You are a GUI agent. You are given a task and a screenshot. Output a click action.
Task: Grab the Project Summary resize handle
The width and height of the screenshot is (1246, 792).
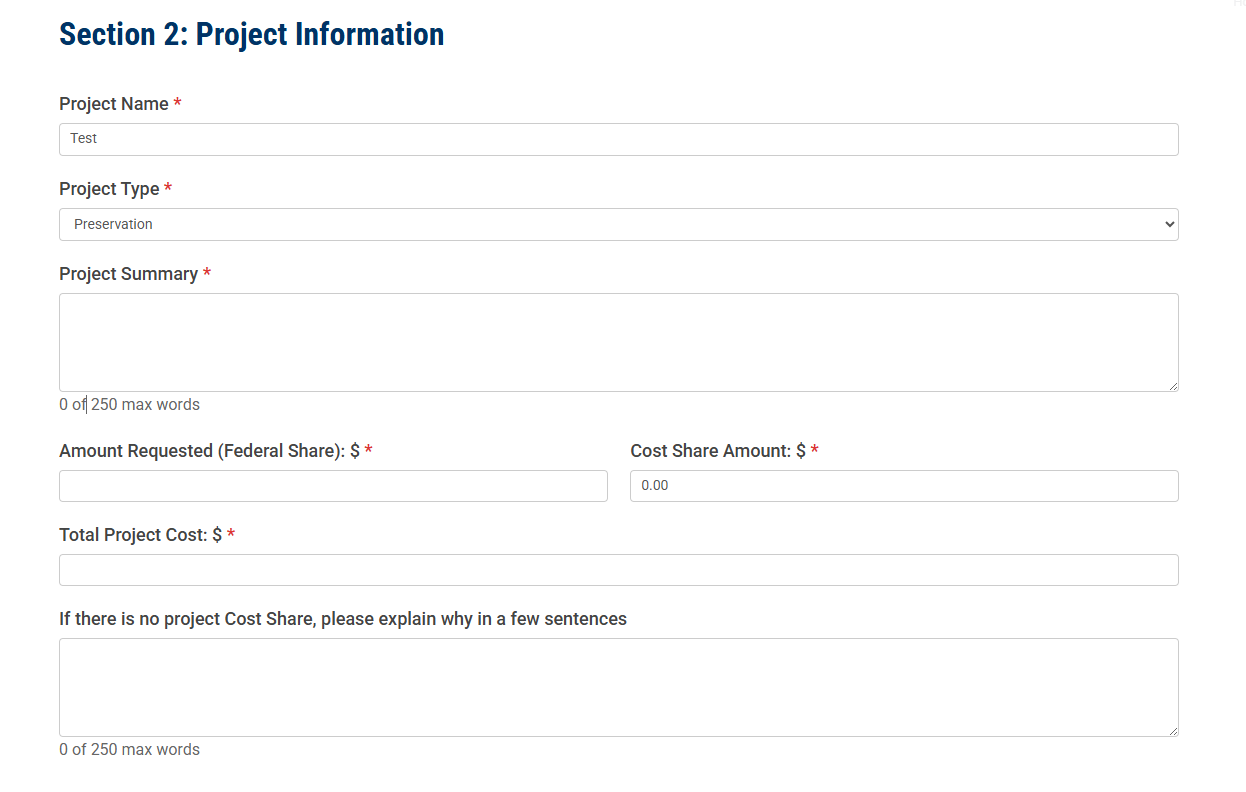[1173, 386]
